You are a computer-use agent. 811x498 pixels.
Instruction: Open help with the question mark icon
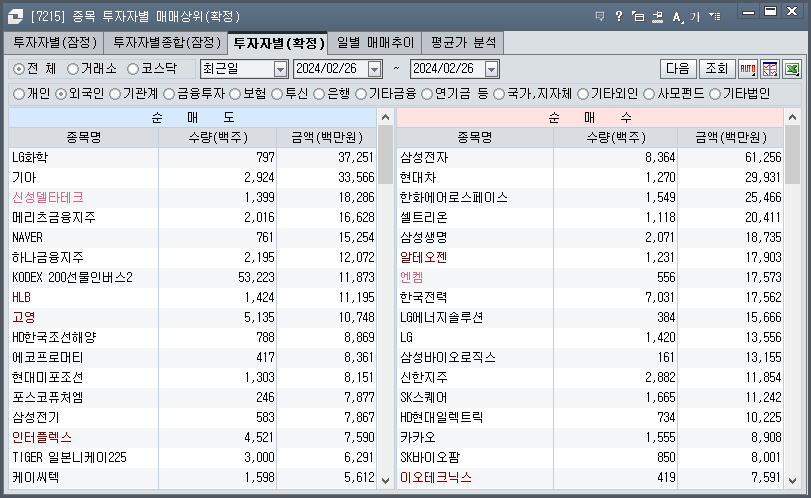coord(619,17)
